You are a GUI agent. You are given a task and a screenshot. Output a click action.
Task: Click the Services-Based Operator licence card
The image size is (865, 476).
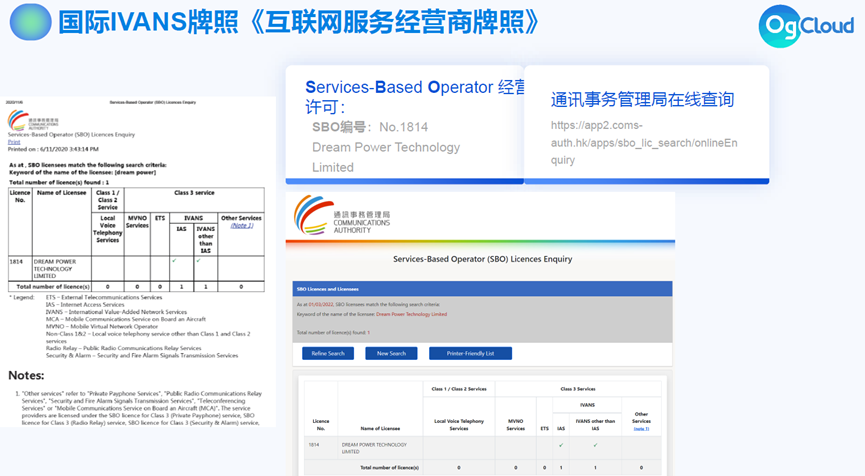[404, 125]
